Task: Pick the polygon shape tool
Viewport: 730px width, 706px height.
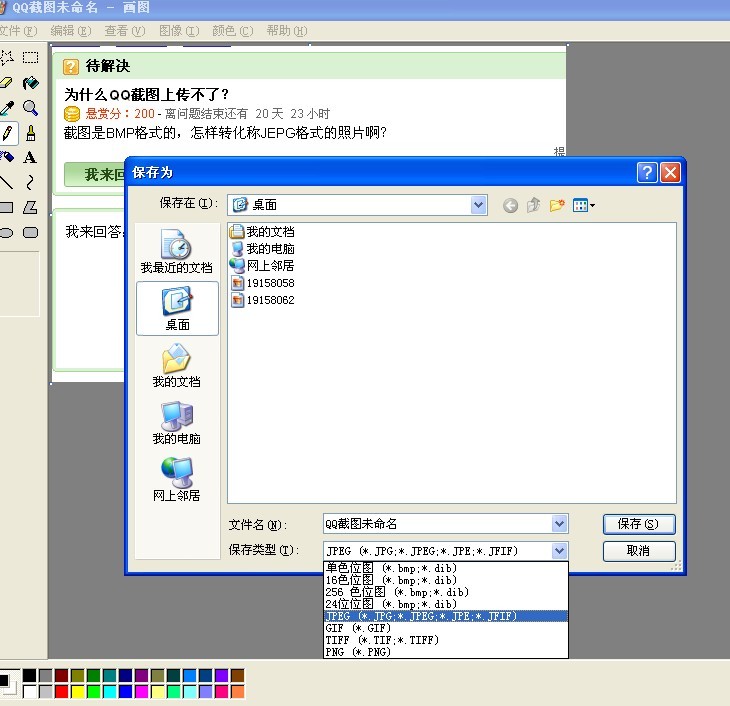Action: pos(31,207)
